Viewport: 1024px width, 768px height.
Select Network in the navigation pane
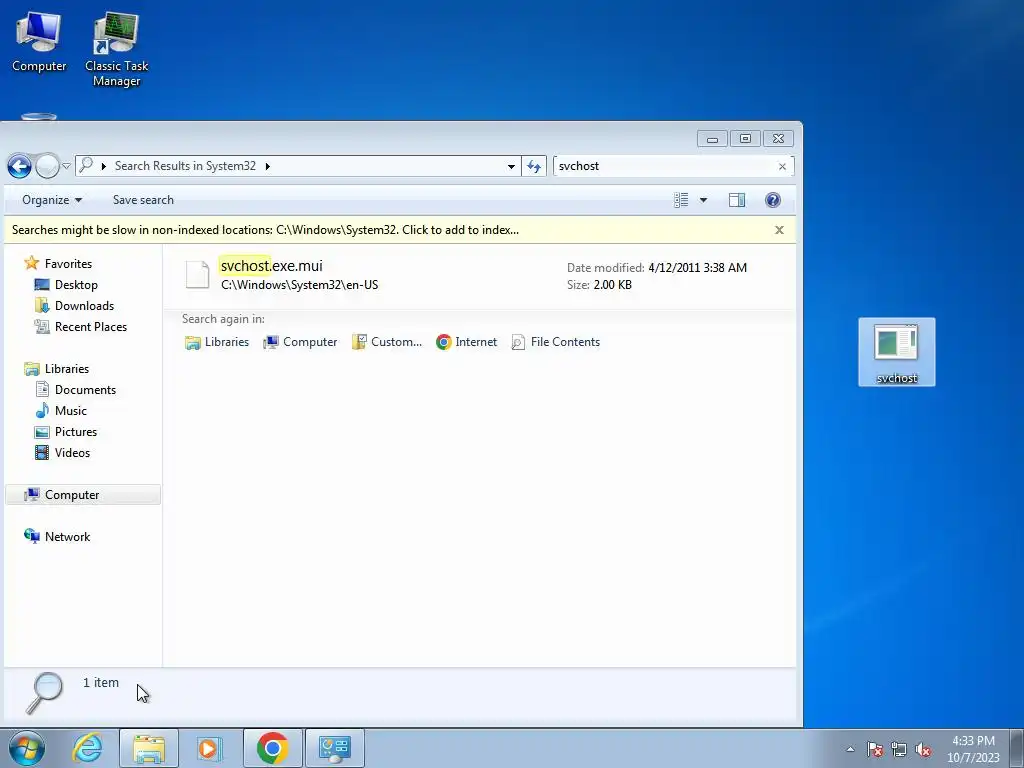[x=67, y=537]
